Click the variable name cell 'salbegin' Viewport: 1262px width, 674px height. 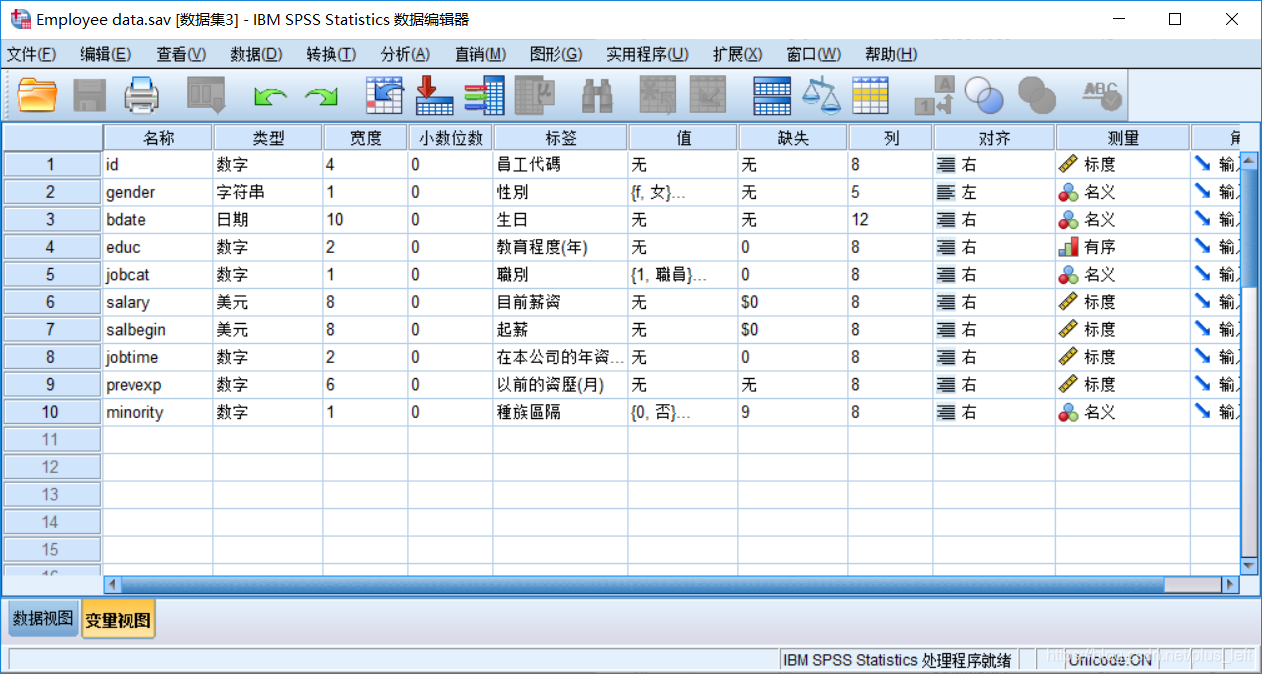(158, 329)
